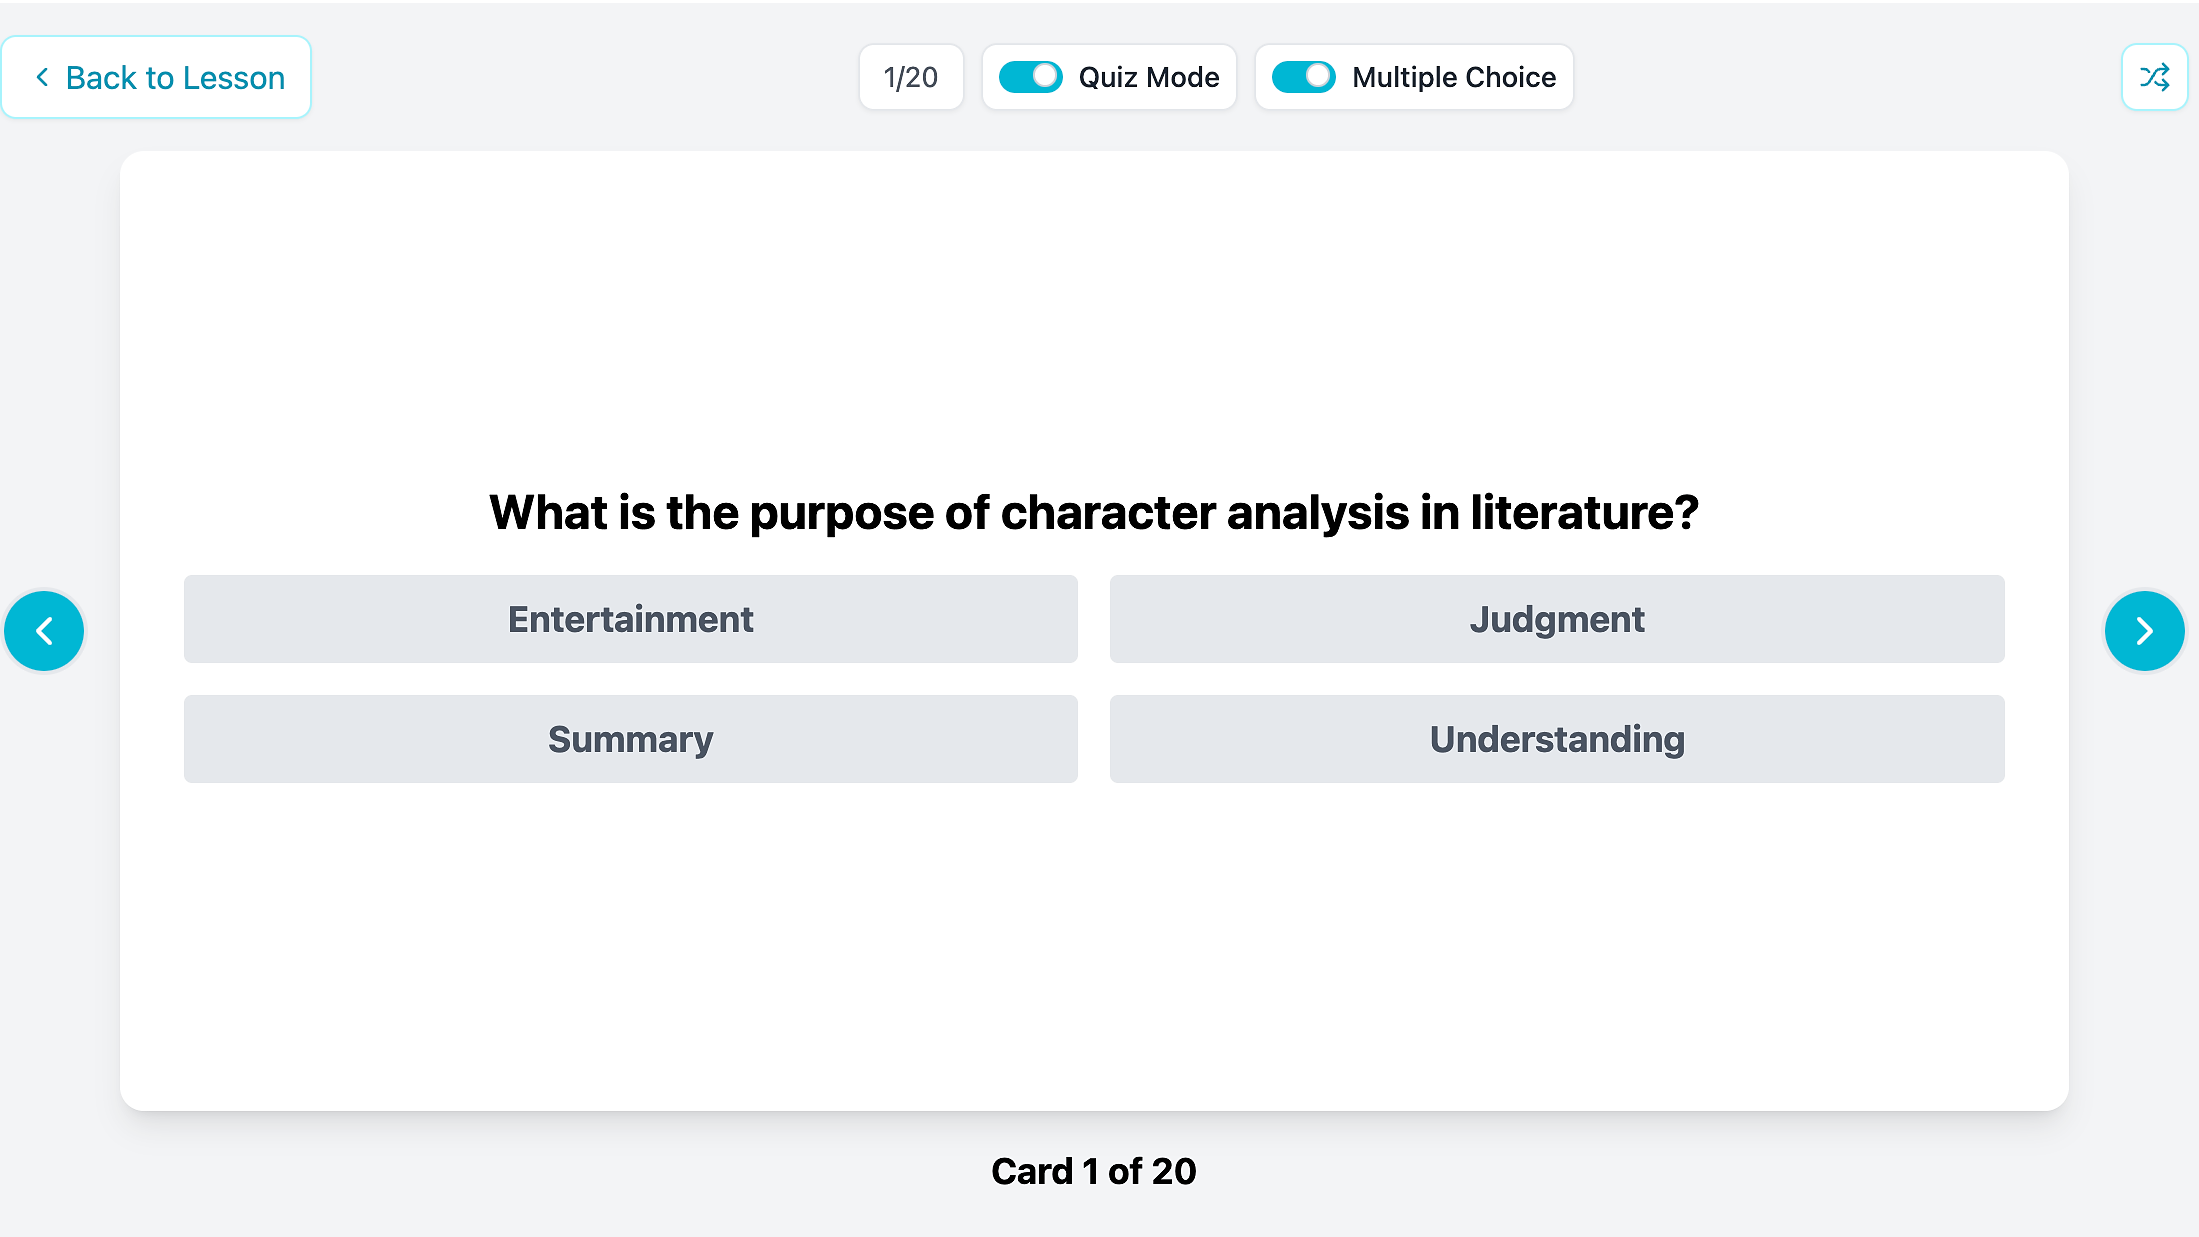Choose the Entertainment answer

[x=631, y=619]
